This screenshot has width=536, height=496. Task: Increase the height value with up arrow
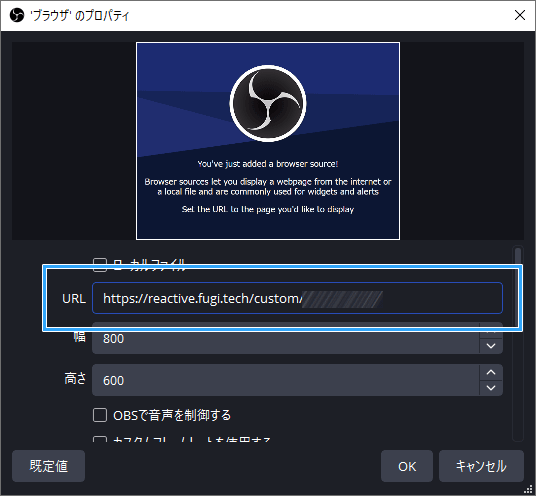[x=491, y=372]
